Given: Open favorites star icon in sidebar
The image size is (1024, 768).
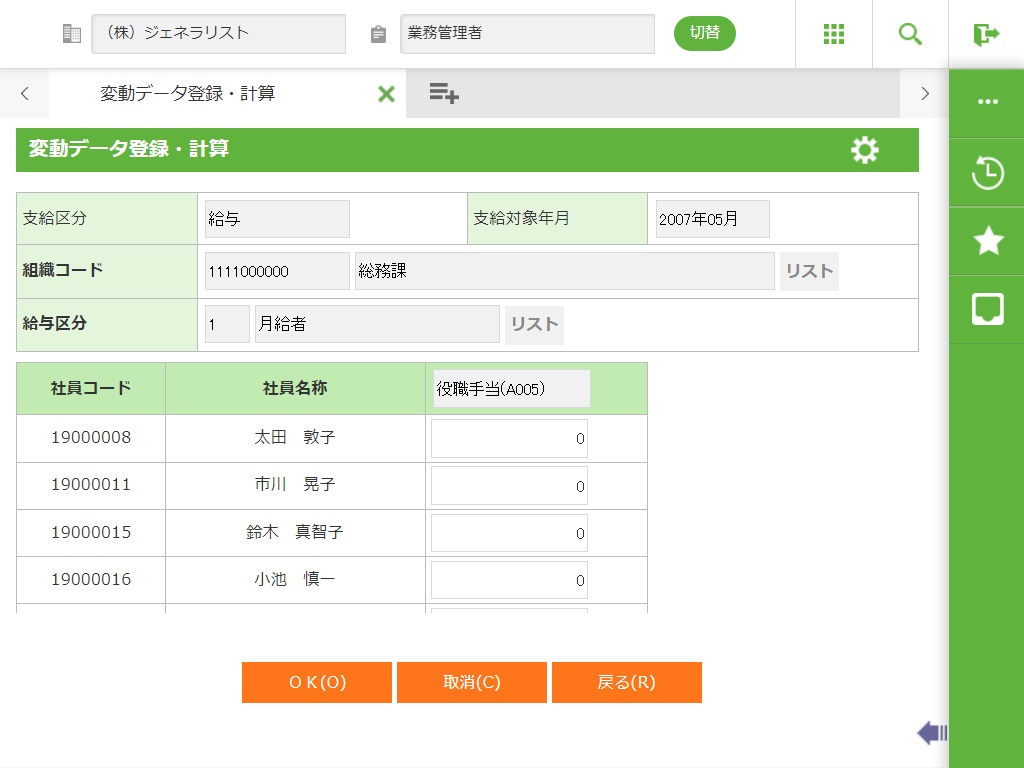Looking at the screenshot, I should (x=987, y=241).
